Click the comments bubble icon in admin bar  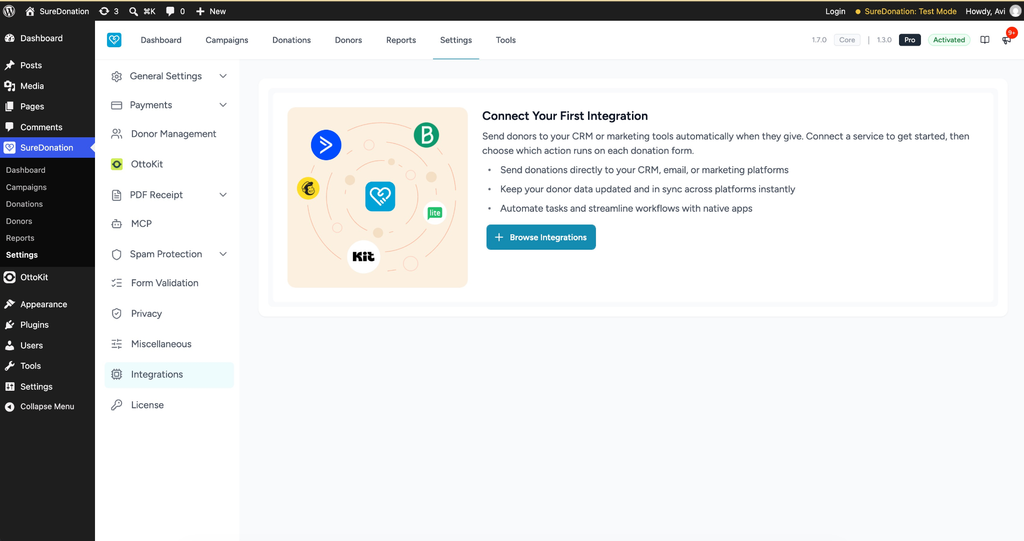170,11
